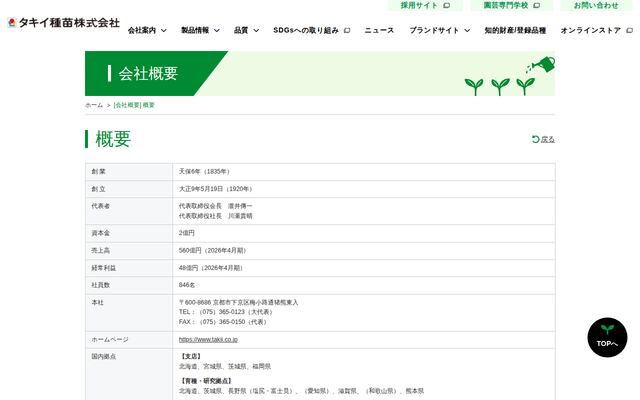Image resolution: width=640 pixels, height=400 pixels.
Task: Expand the 品質 dropdown chevron
Action: (x=256, y=31)
